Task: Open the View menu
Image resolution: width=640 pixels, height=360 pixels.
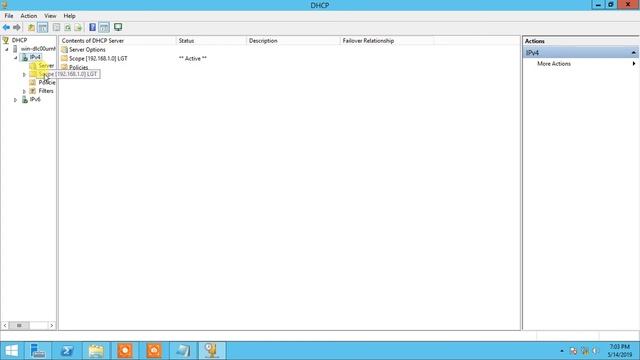Action: (x=50, y=16)
